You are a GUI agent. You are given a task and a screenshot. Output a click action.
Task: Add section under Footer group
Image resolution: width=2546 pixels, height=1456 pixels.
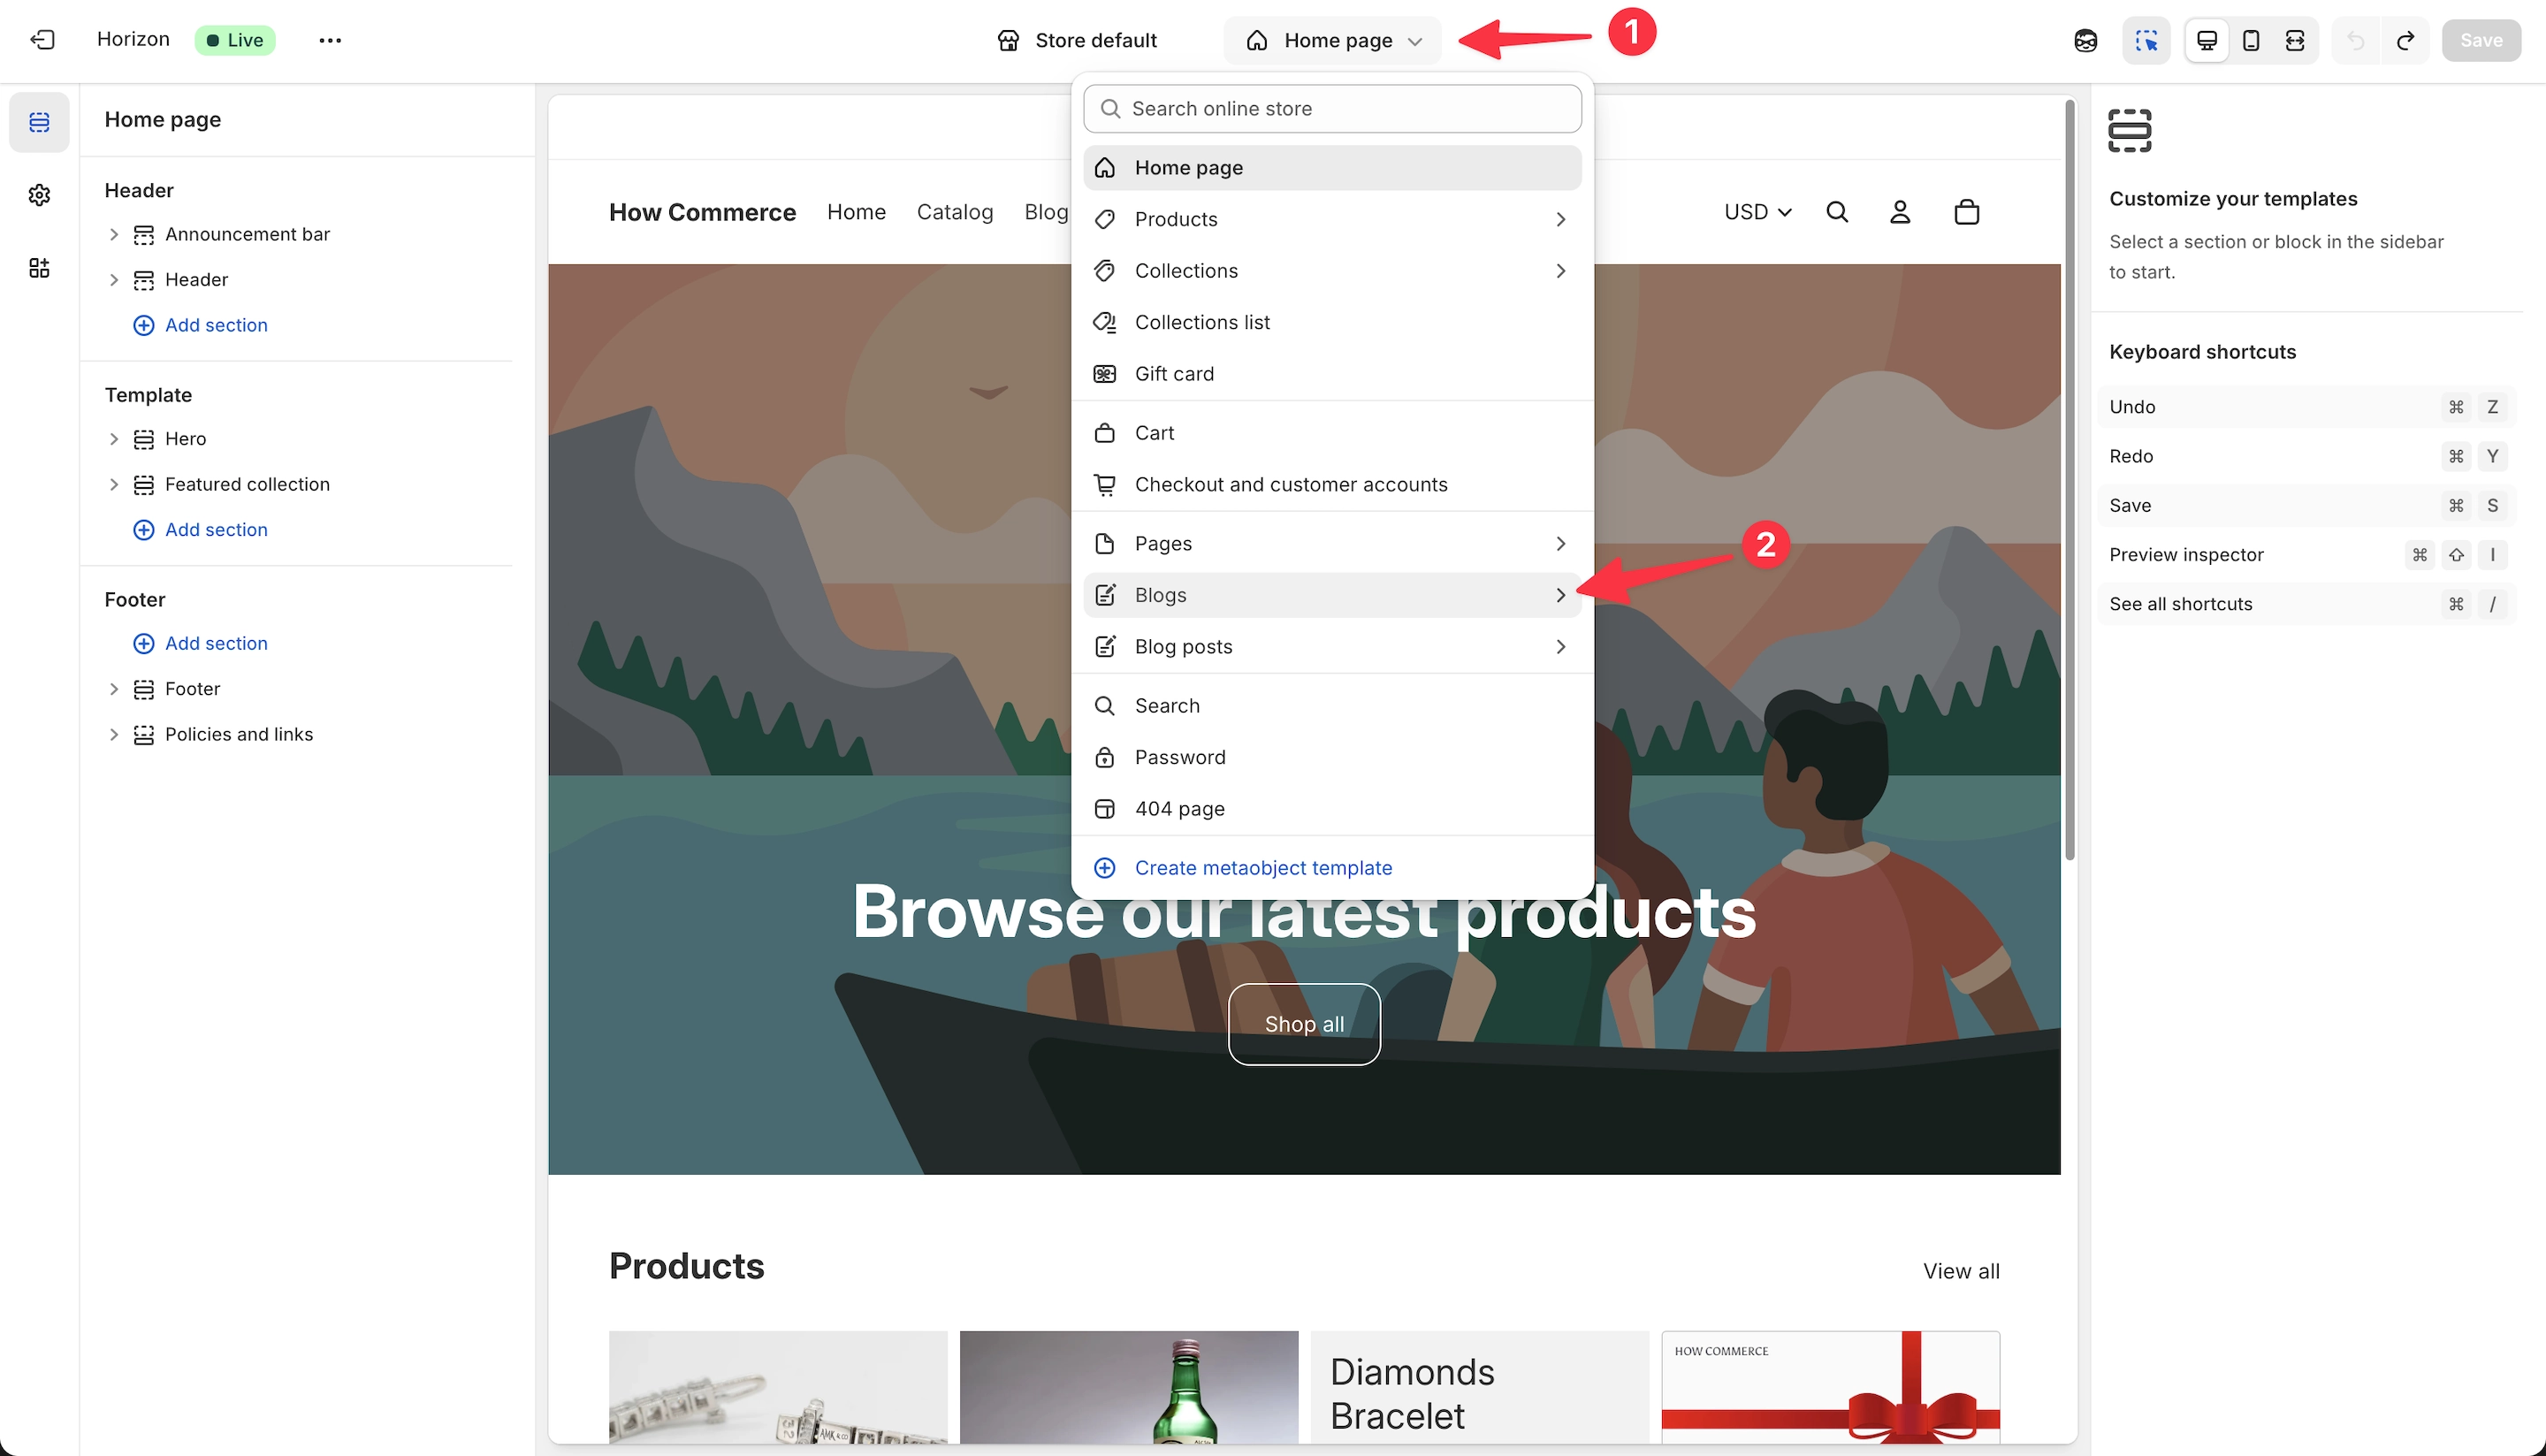point(200,643)
